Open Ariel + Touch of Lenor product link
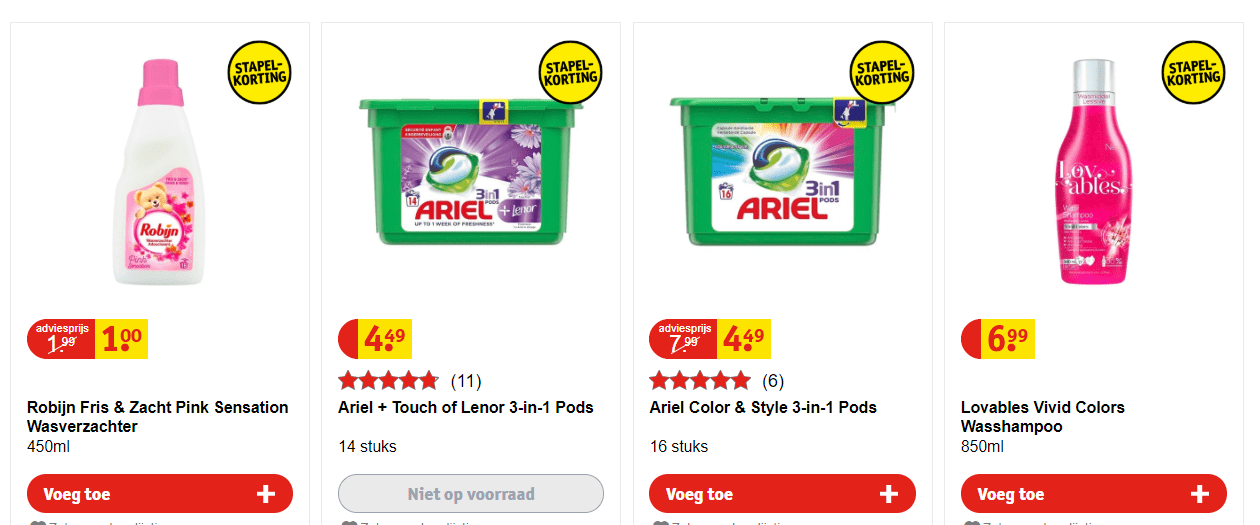This screenshot has height=525, width=1260. [x=466, y=407]
